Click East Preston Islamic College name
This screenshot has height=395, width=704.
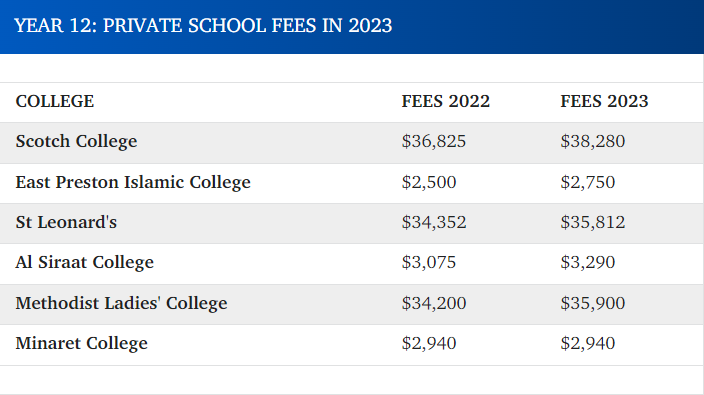pos(133,183)
